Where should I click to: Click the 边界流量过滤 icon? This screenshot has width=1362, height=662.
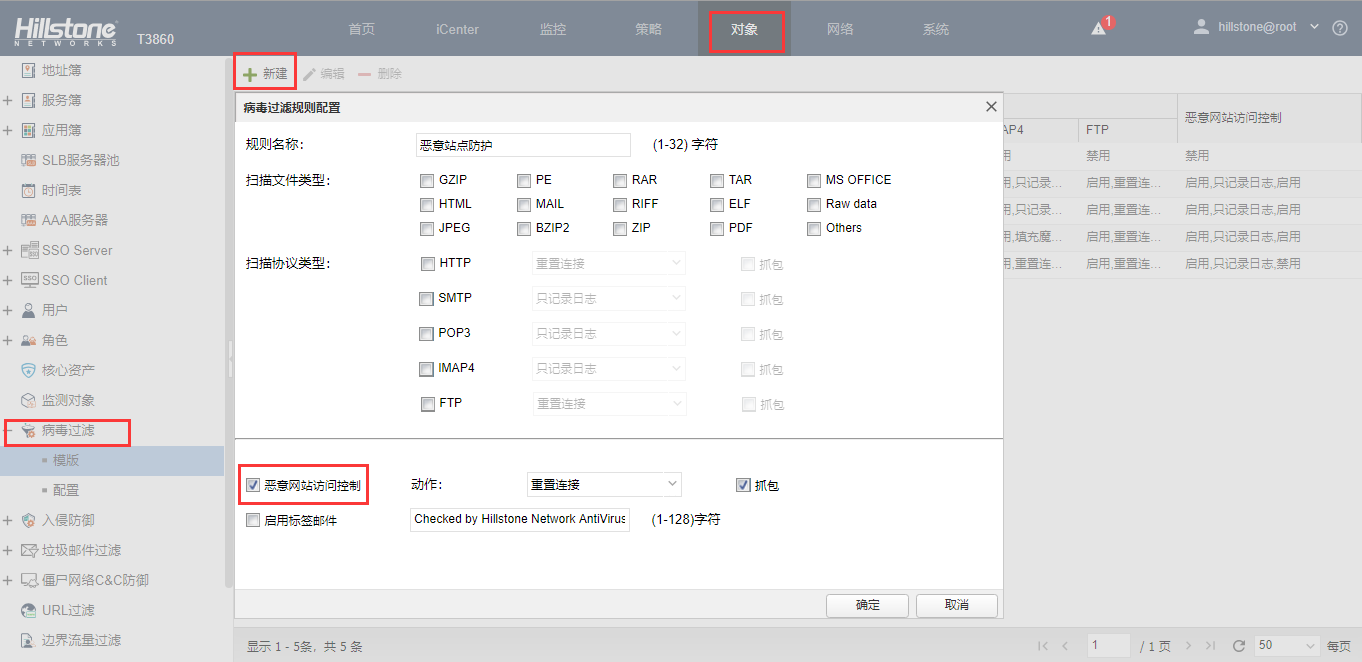point(28,640)
